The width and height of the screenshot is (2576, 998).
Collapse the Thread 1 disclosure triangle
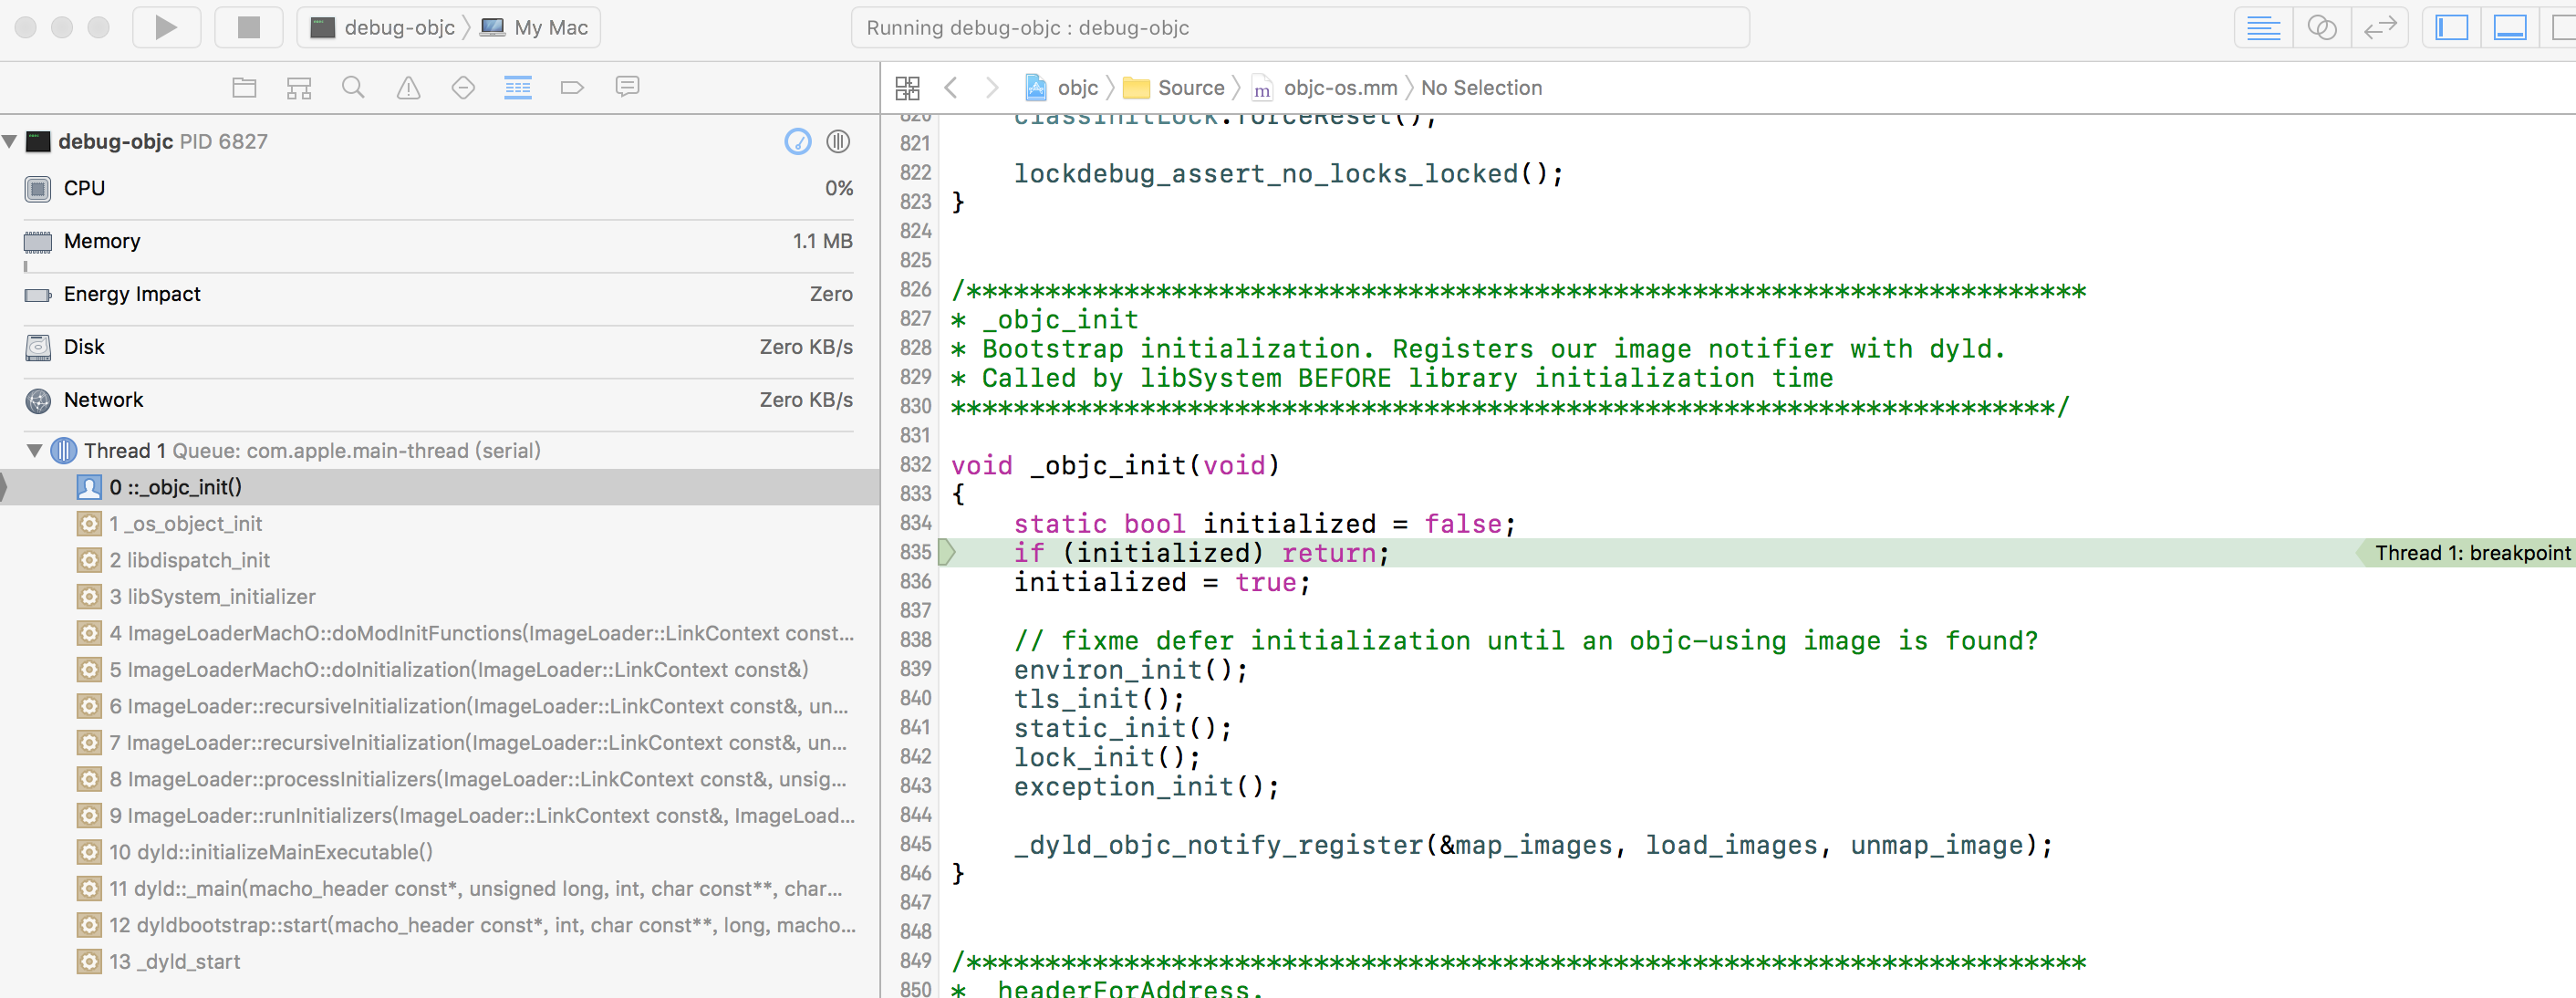click(35, 451)
